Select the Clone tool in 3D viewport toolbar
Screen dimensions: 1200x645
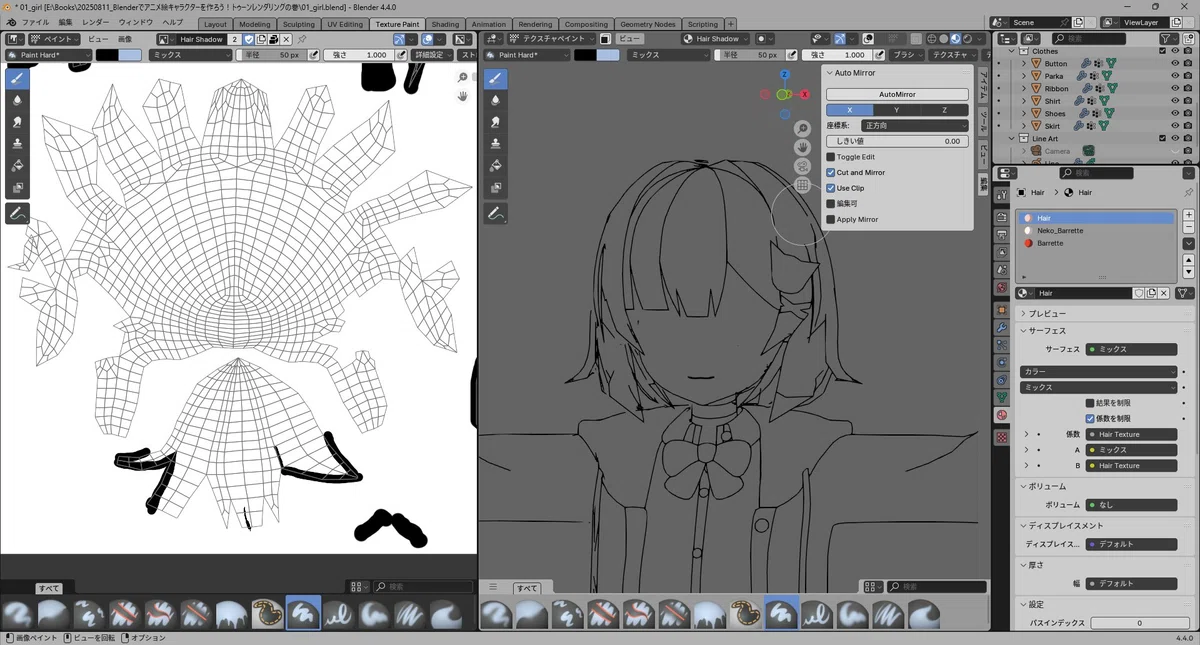coord(495,144)
